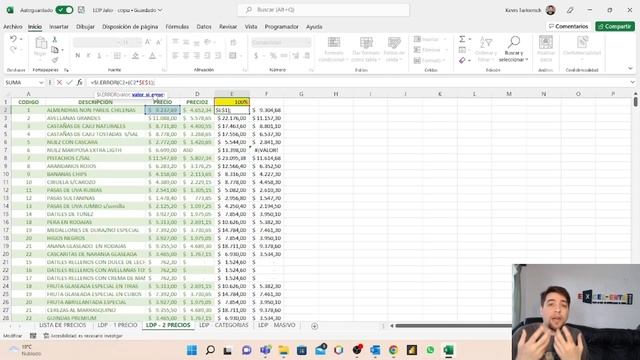Toggle italic K formatting
Viewport: 640px width, 360px height.
[88, 56]
